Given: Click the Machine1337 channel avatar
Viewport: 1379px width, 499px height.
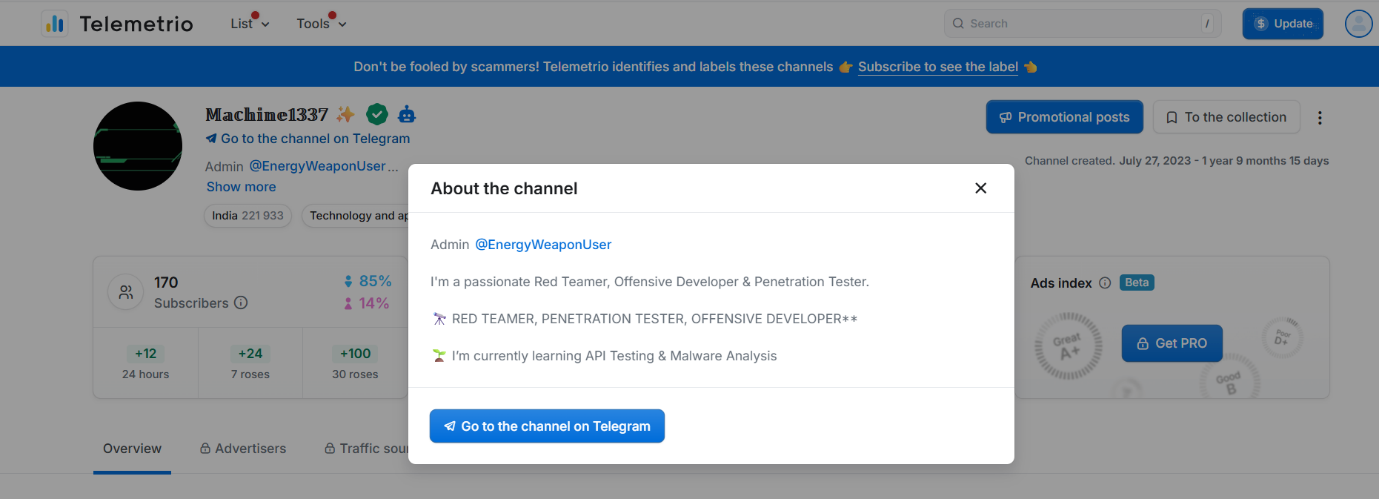Looking at the screenshot, I should [x=137, y=146].
